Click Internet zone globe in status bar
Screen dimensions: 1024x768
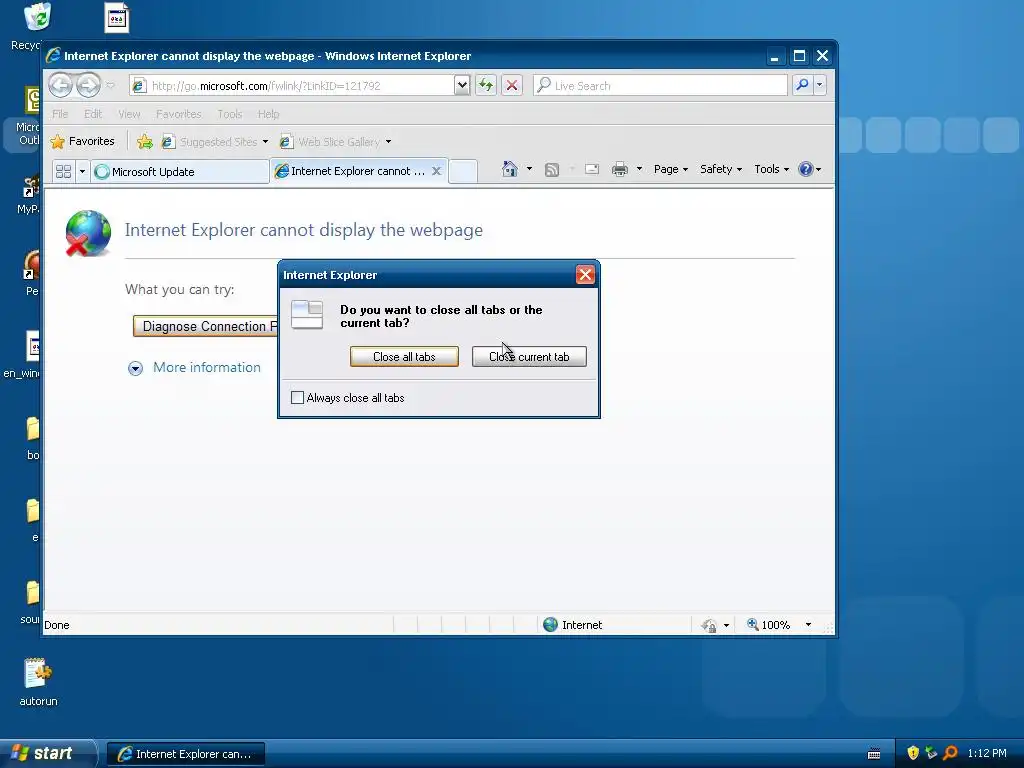pos(551,624)
